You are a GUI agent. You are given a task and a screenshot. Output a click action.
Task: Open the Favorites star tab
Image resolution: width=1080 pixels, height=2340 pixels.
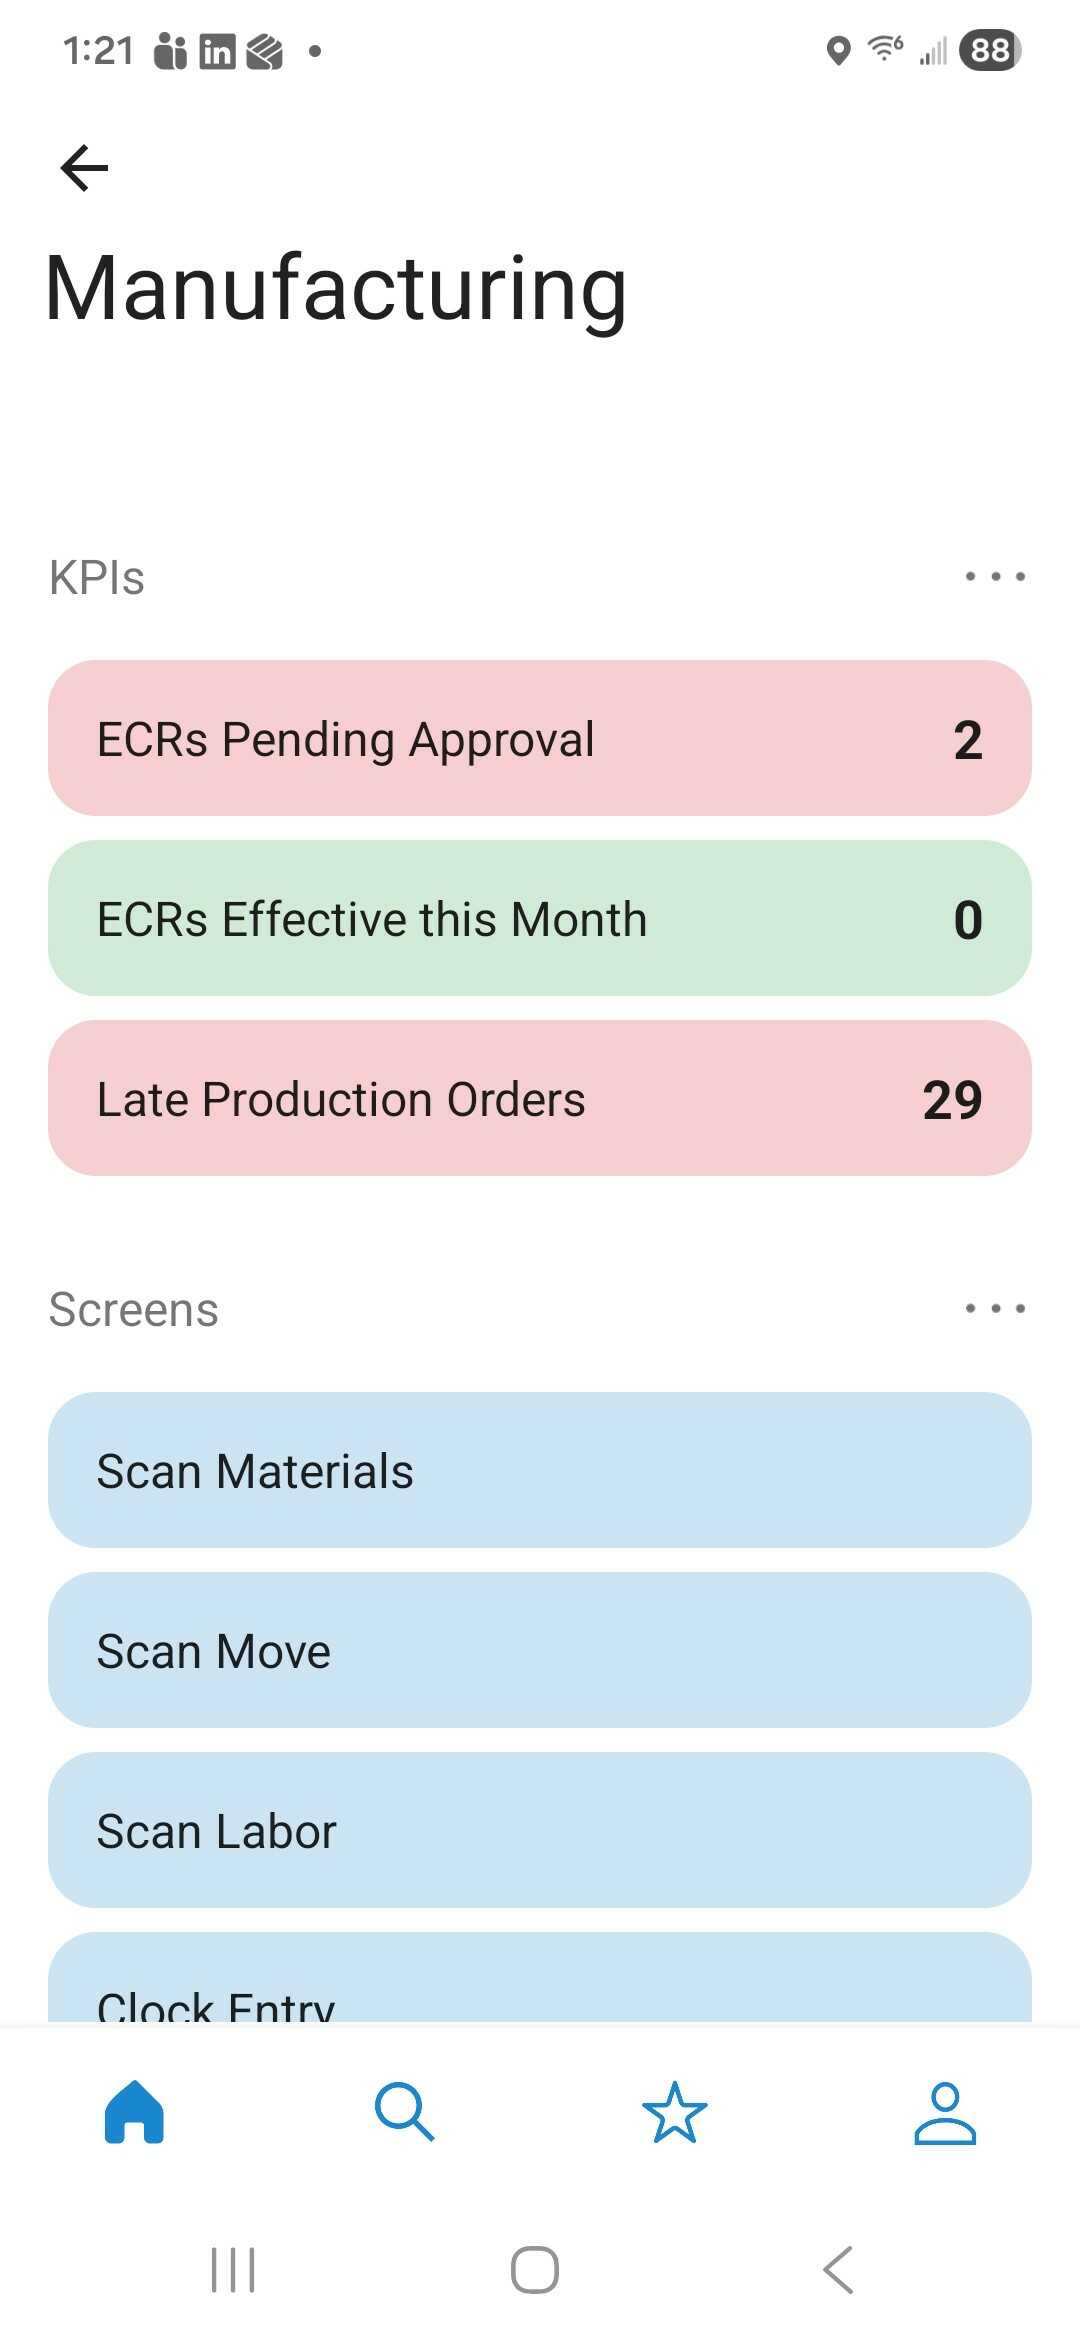(675, 2112)
